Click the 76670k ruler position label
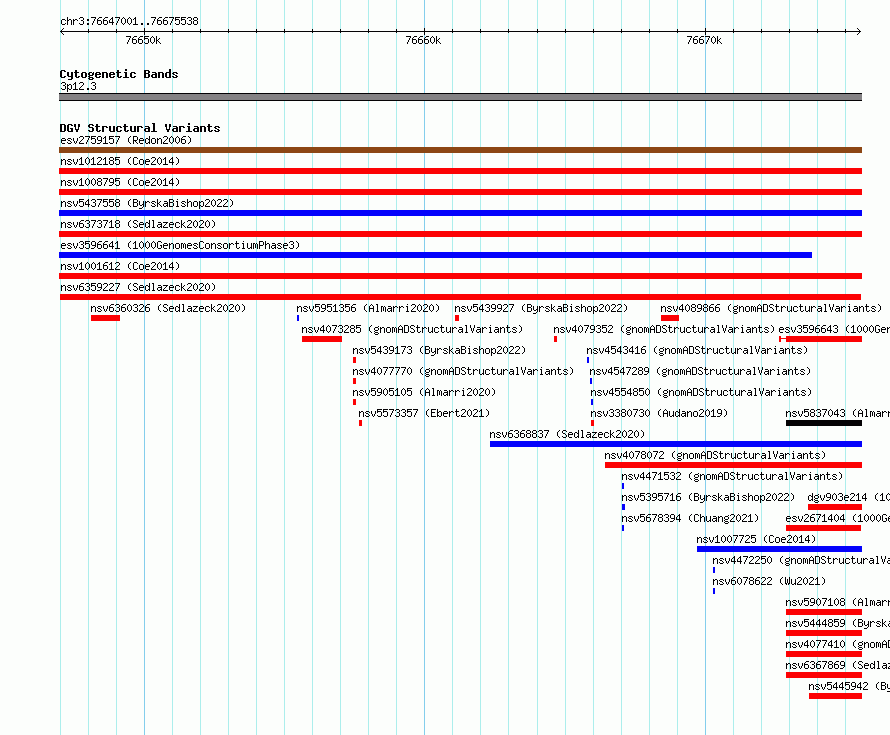Viewport: 890px width, 735px height. click(x=704, y=40)
